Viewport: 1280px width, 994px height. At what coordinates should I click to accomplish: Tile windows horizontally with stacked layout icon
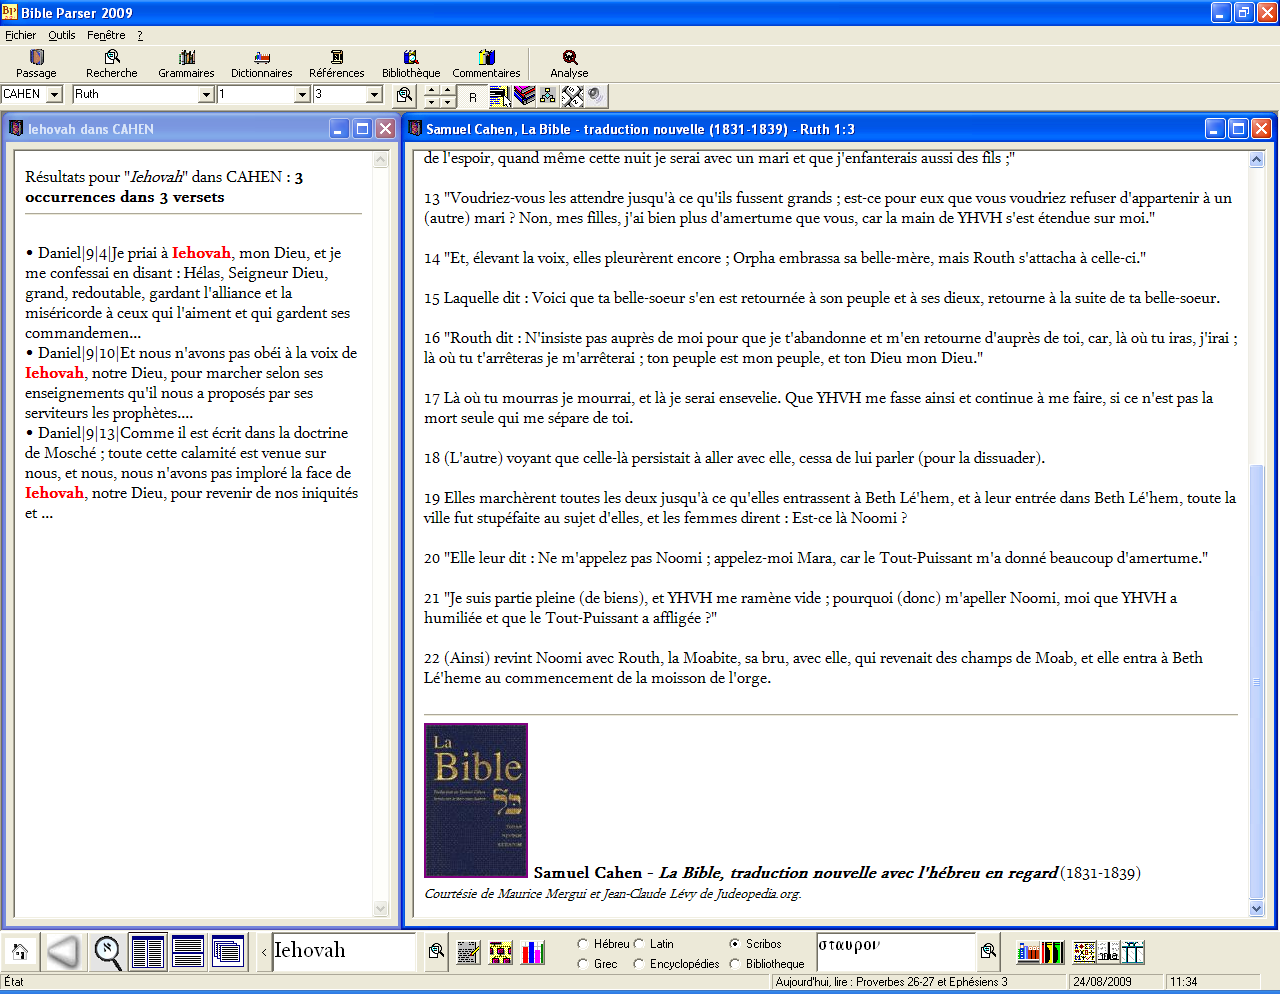coord(187,952)
